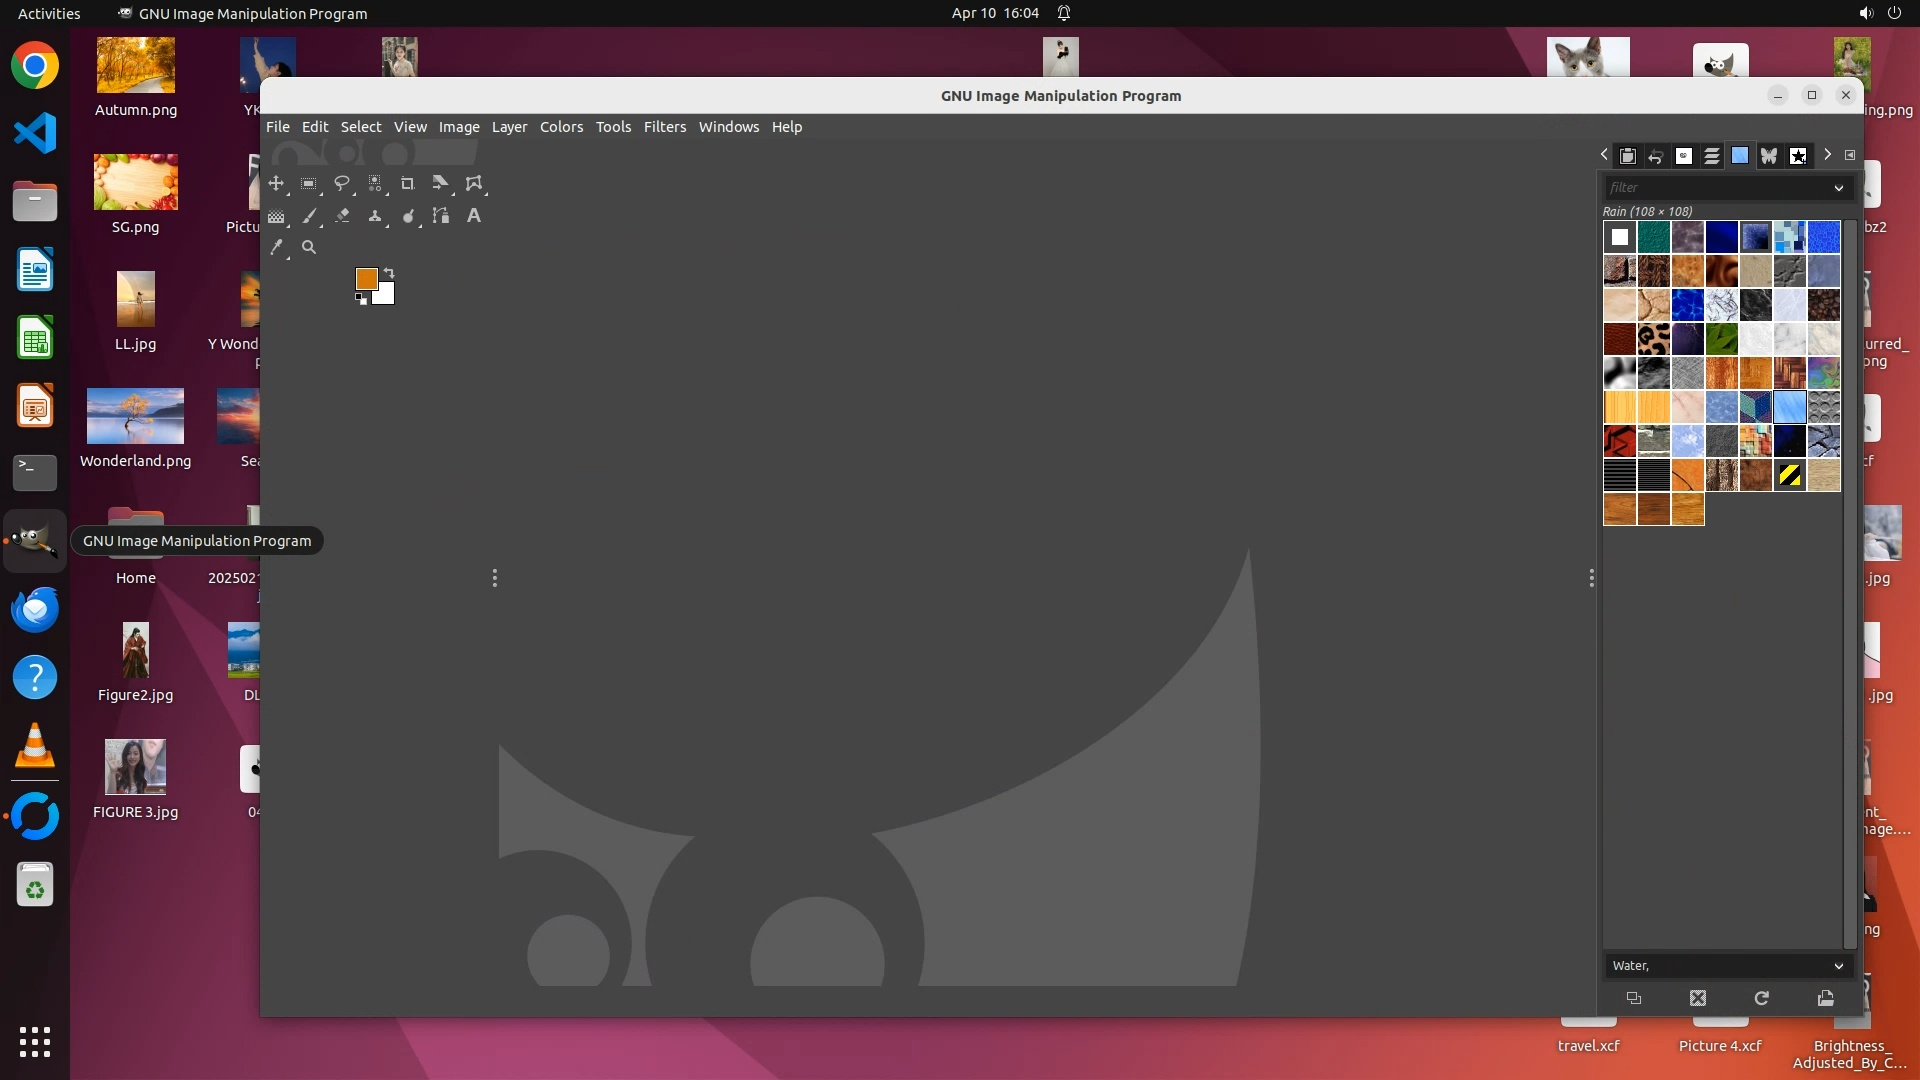
Task: Select the Crop tool
Action: pyautogui.click(x=407, y=184)
